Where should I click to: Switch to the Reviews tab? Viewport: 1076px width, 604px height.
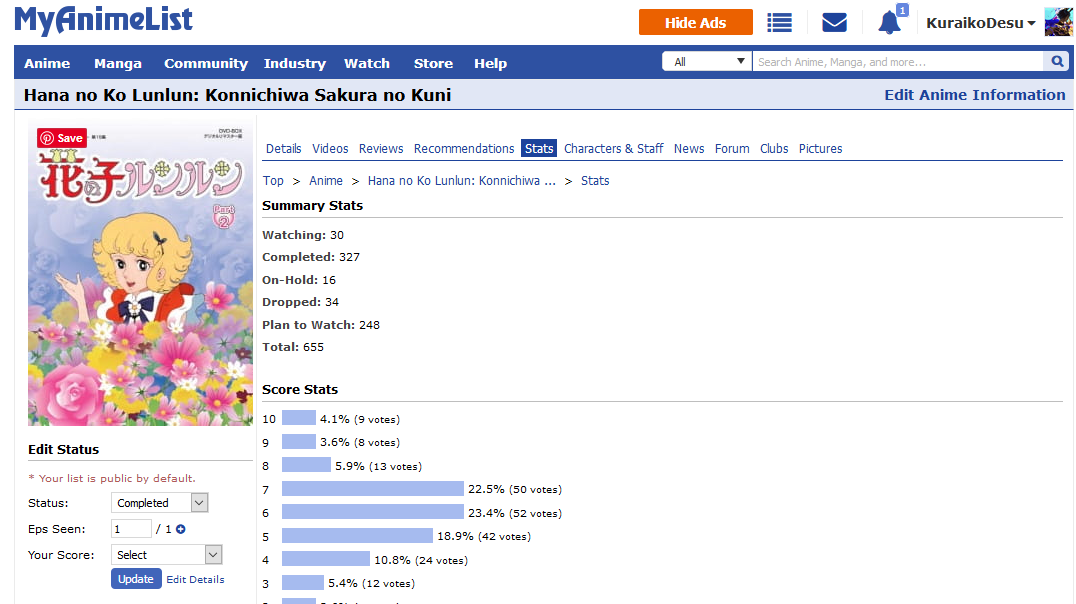(381, 149)
